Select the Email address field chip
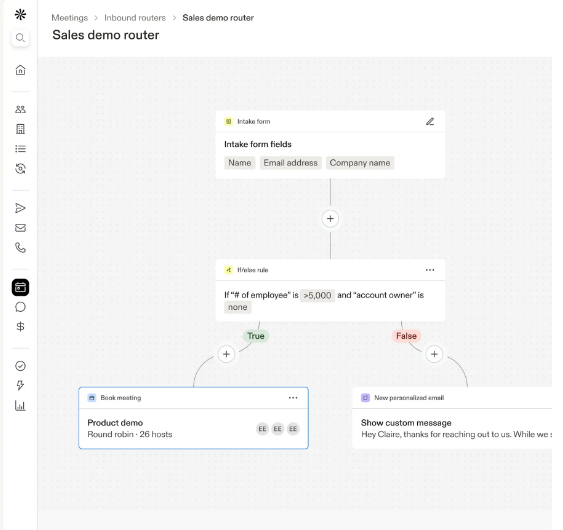The width and height of the screenshot is (563, 530). (290, 163)
